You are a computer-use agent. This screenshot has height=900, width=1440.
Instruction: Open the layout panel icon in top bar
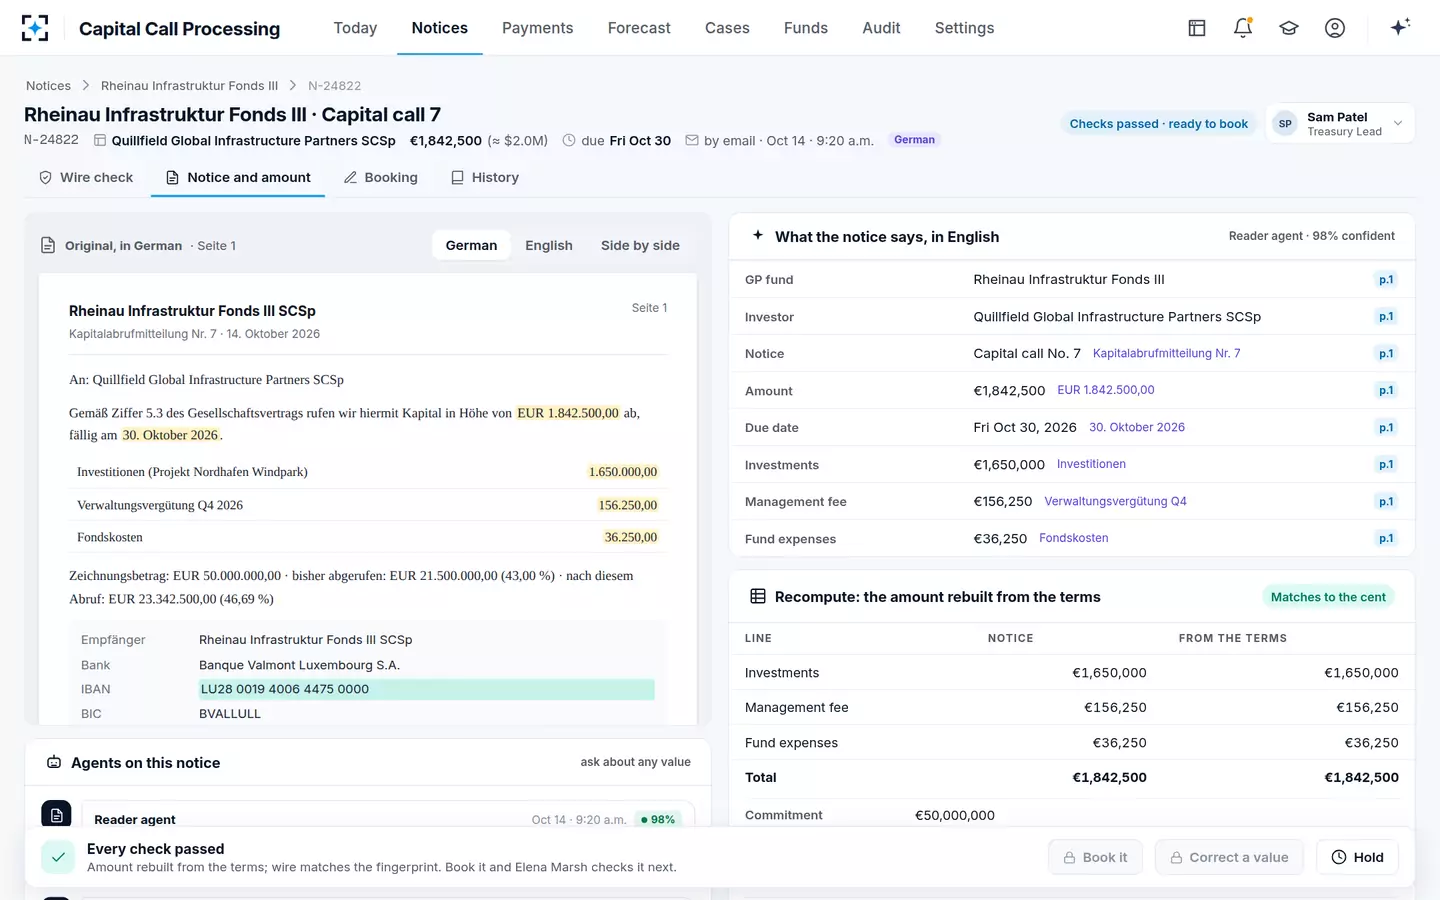coord(1197,28)
